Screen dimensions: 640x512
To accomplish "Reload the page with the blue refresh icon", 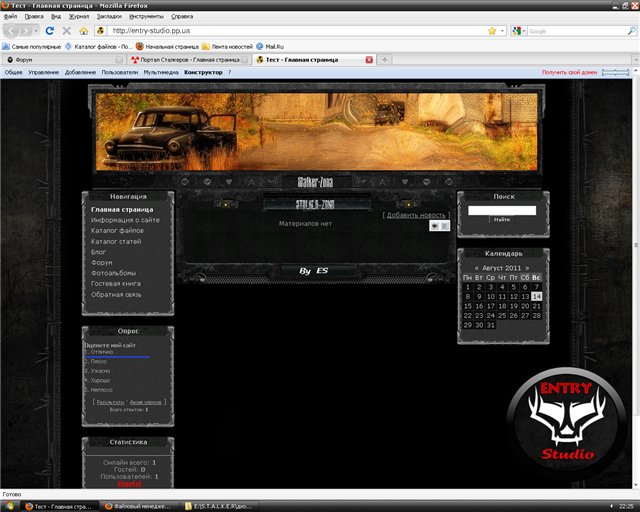I will click(x=50, y=31).
